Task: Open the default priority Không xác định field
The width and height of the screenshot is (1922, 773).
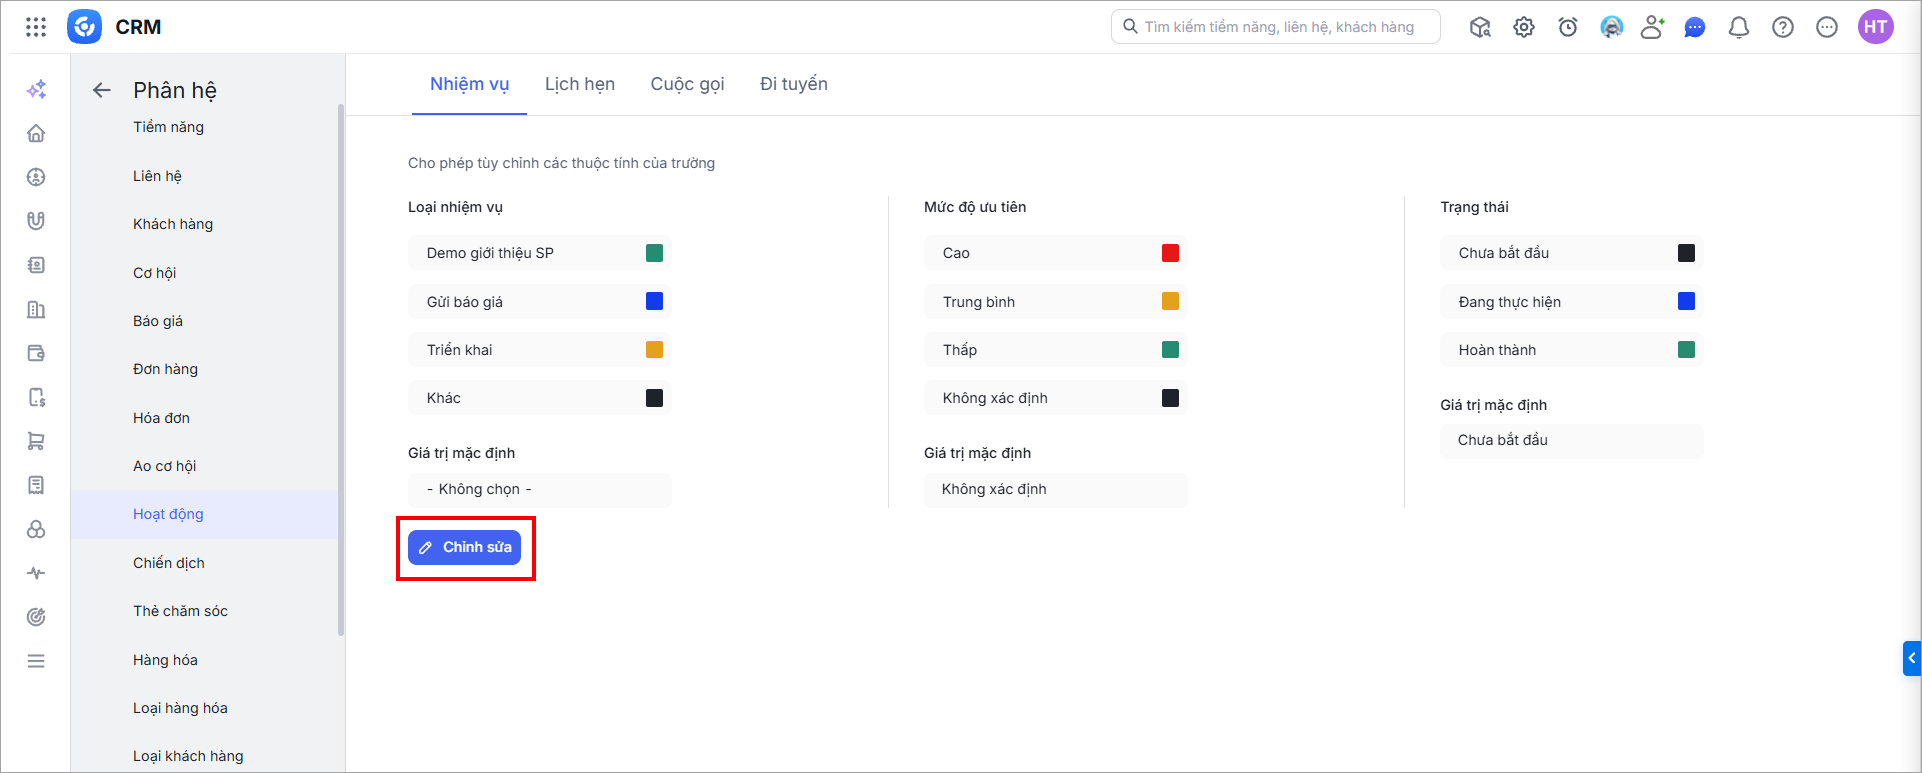Action: 1056,490
